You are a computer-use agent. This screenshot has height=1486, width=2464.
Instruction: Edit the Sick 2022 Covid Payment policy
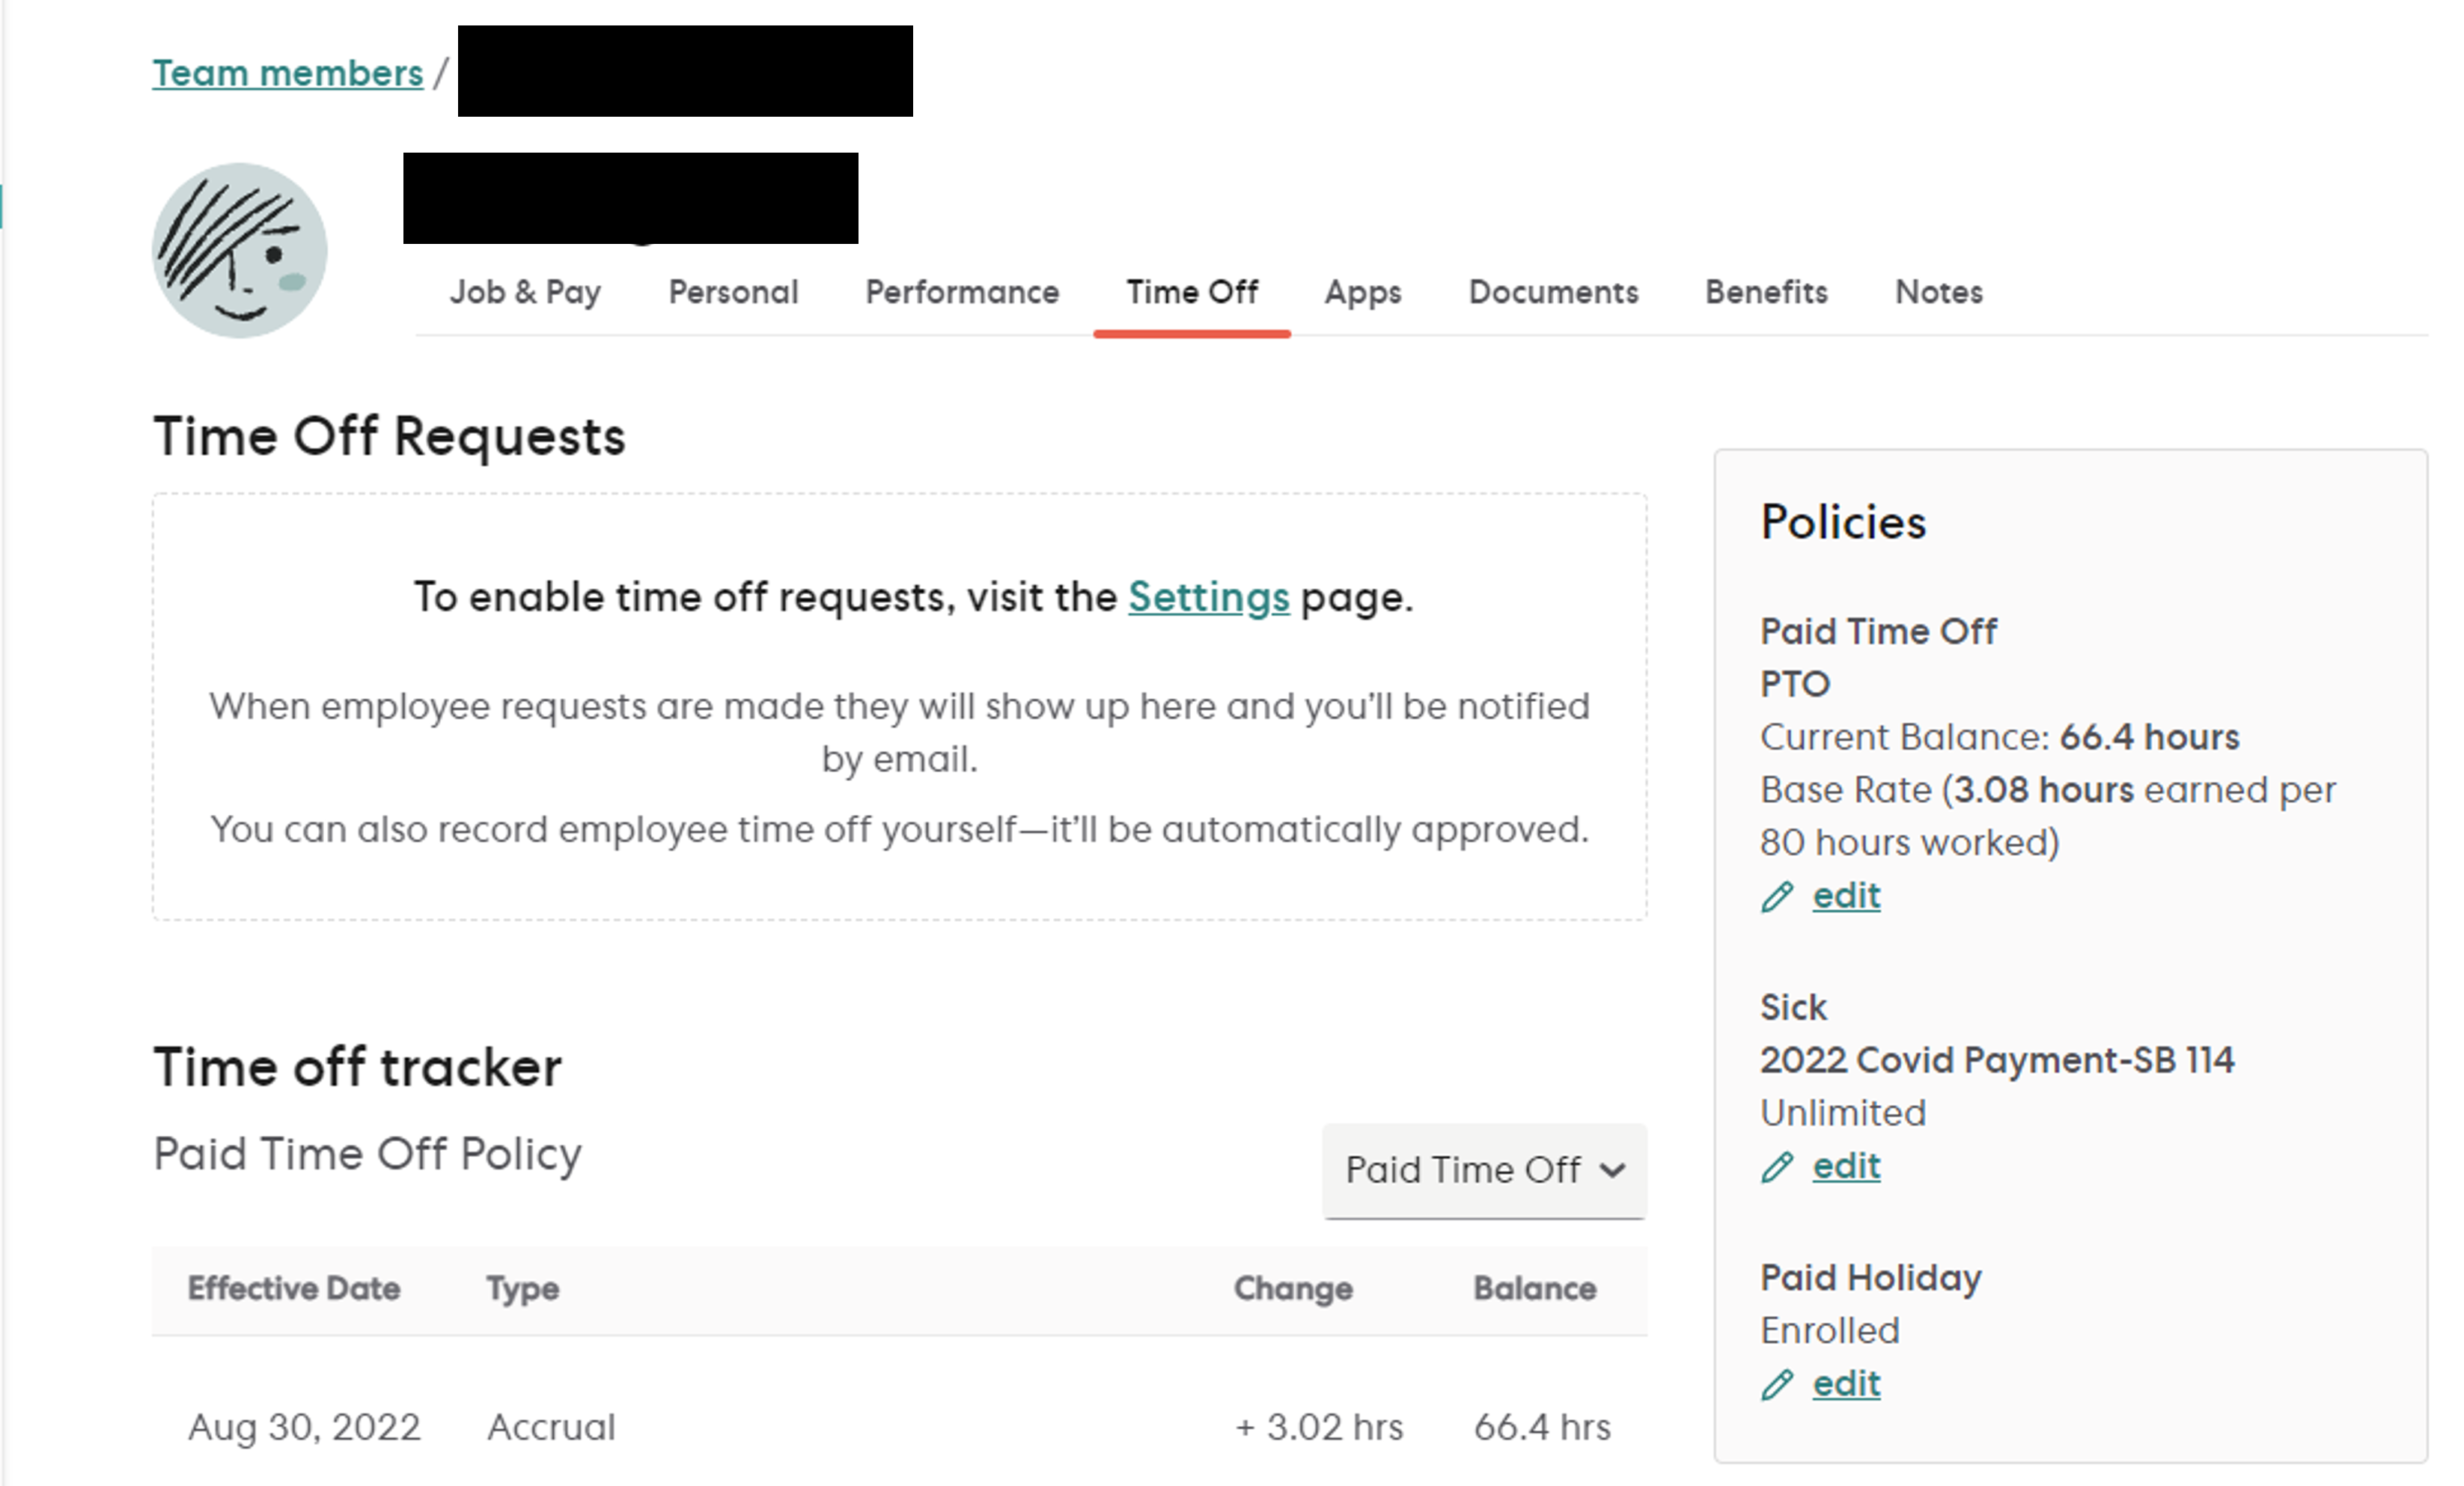click(x=1845, y=1166)
